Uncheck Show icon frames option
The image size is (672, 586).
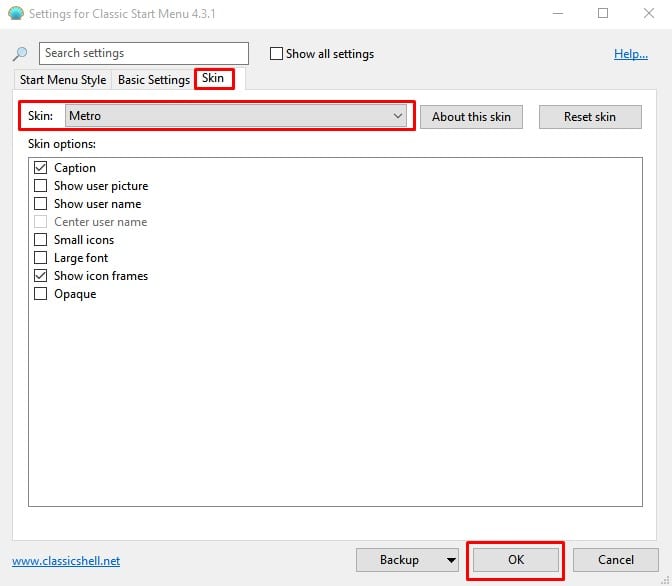(40, 276)
